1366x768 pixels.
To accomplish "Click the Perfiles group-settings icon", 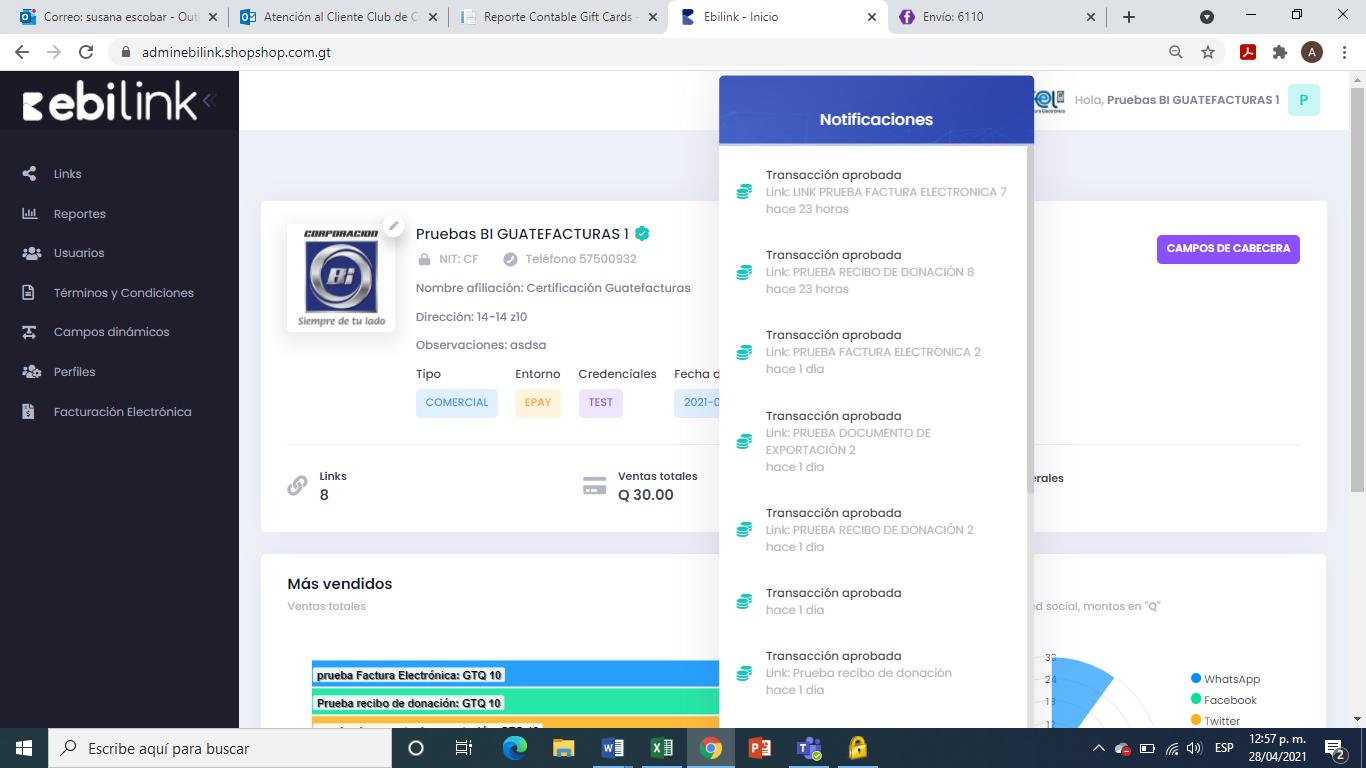I will click(x=30, y=372).
